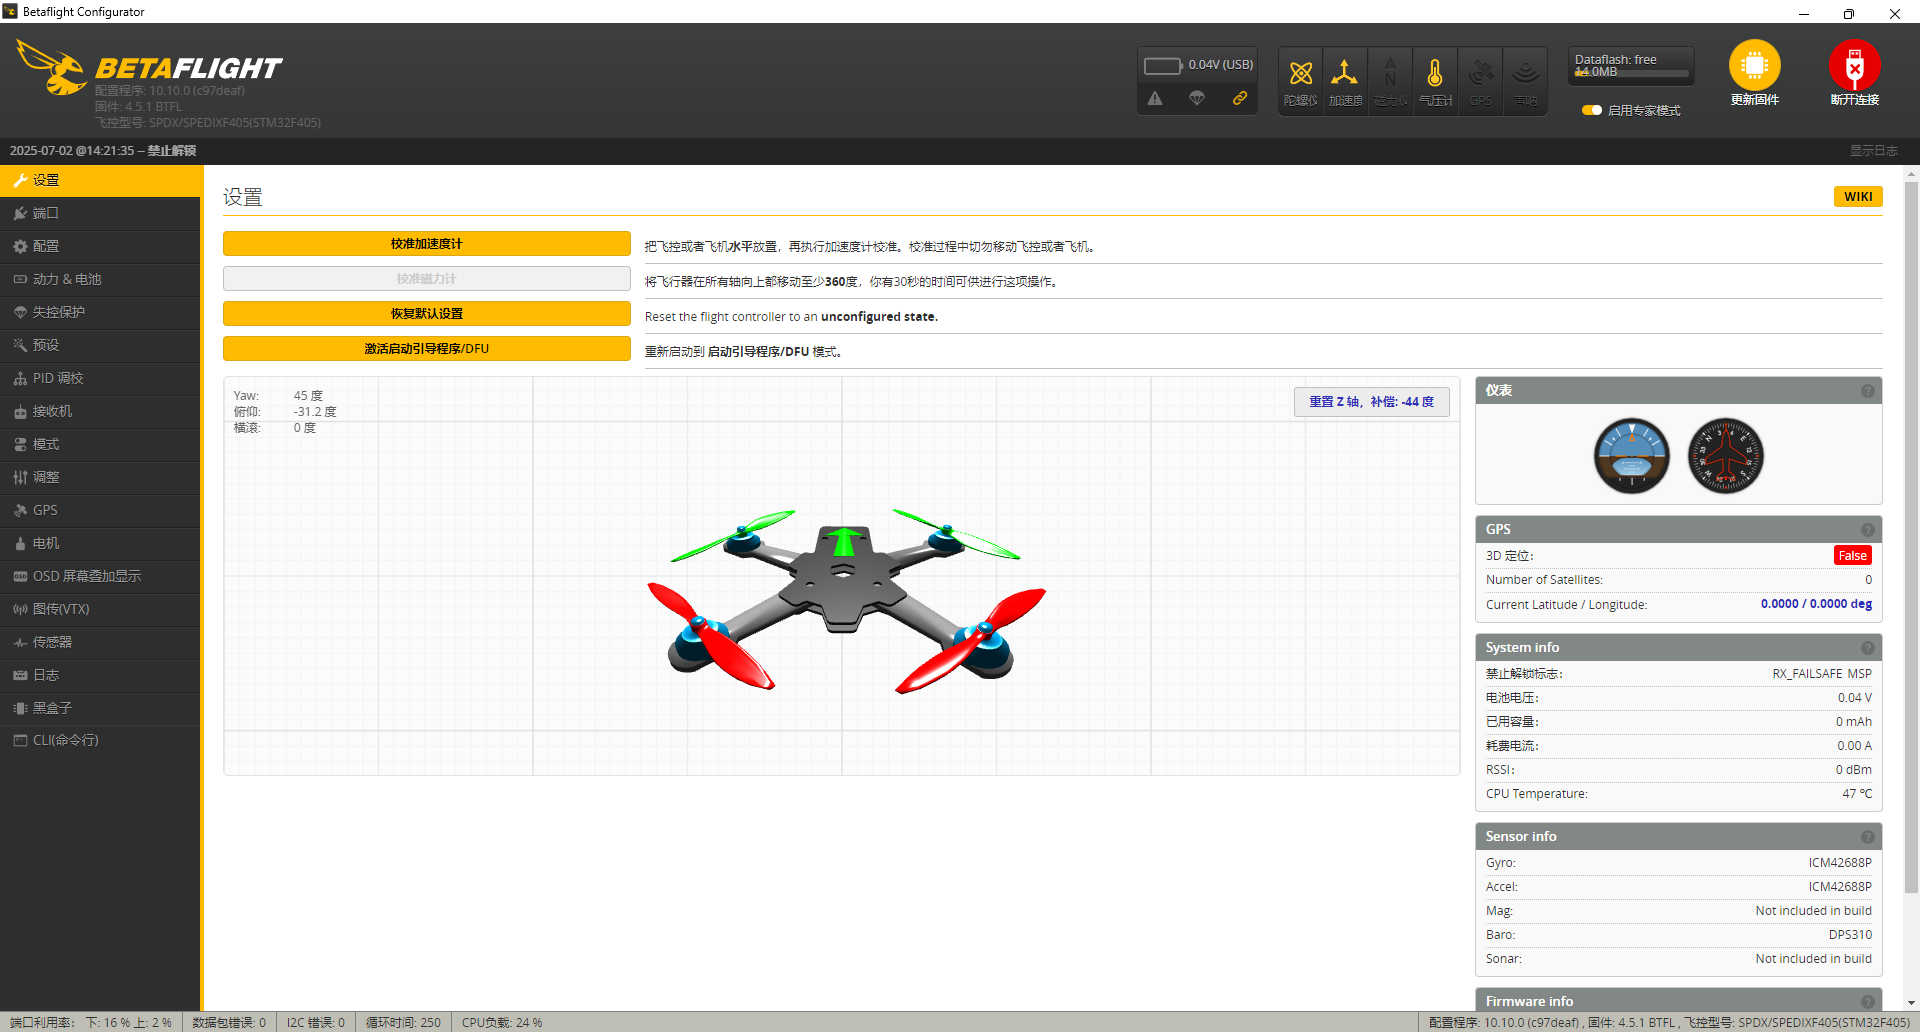
Task: Click the artificial horizon instrument gauge
Action: click(1631, 456)
